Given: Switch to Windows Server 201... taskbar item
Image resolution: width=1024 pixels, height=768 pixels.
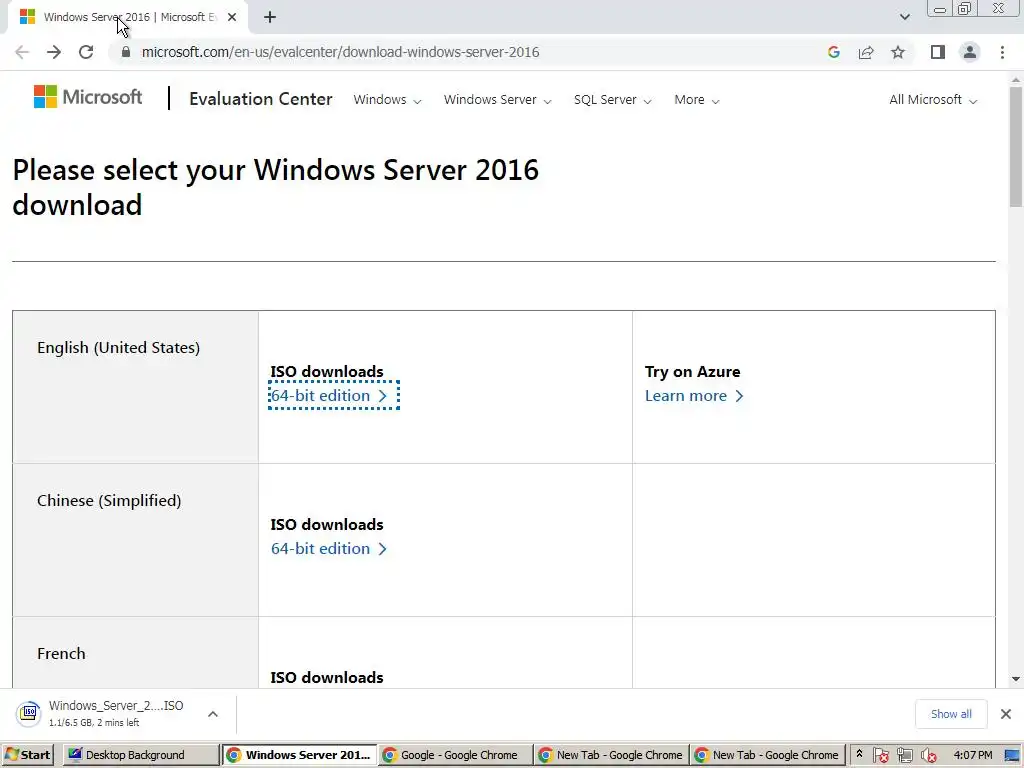Looking at the screenshot, I should 300,755.
